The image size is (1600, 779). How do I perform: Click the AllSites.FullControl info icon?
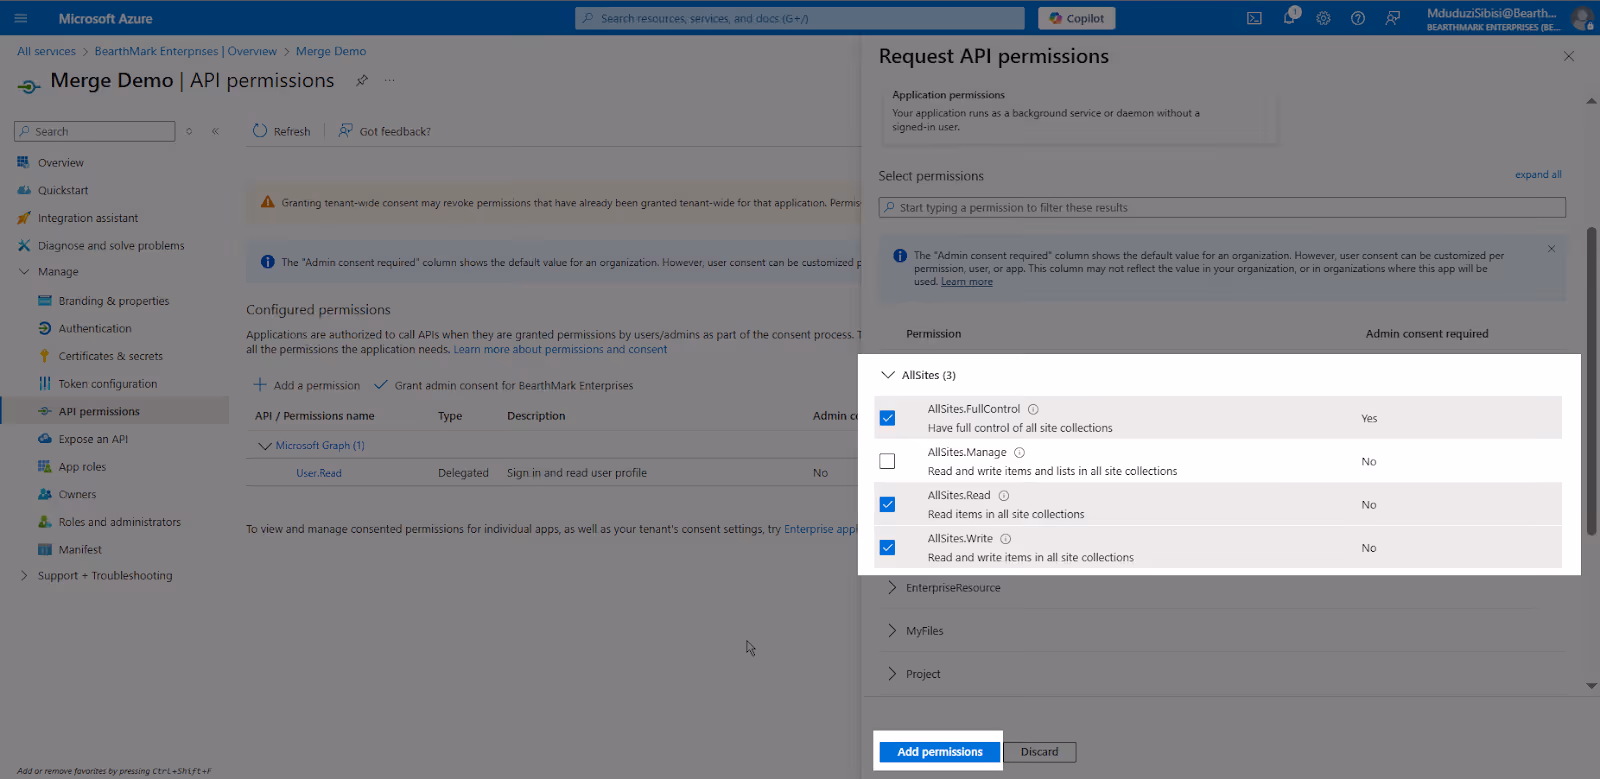click(x=1033, y=409)
